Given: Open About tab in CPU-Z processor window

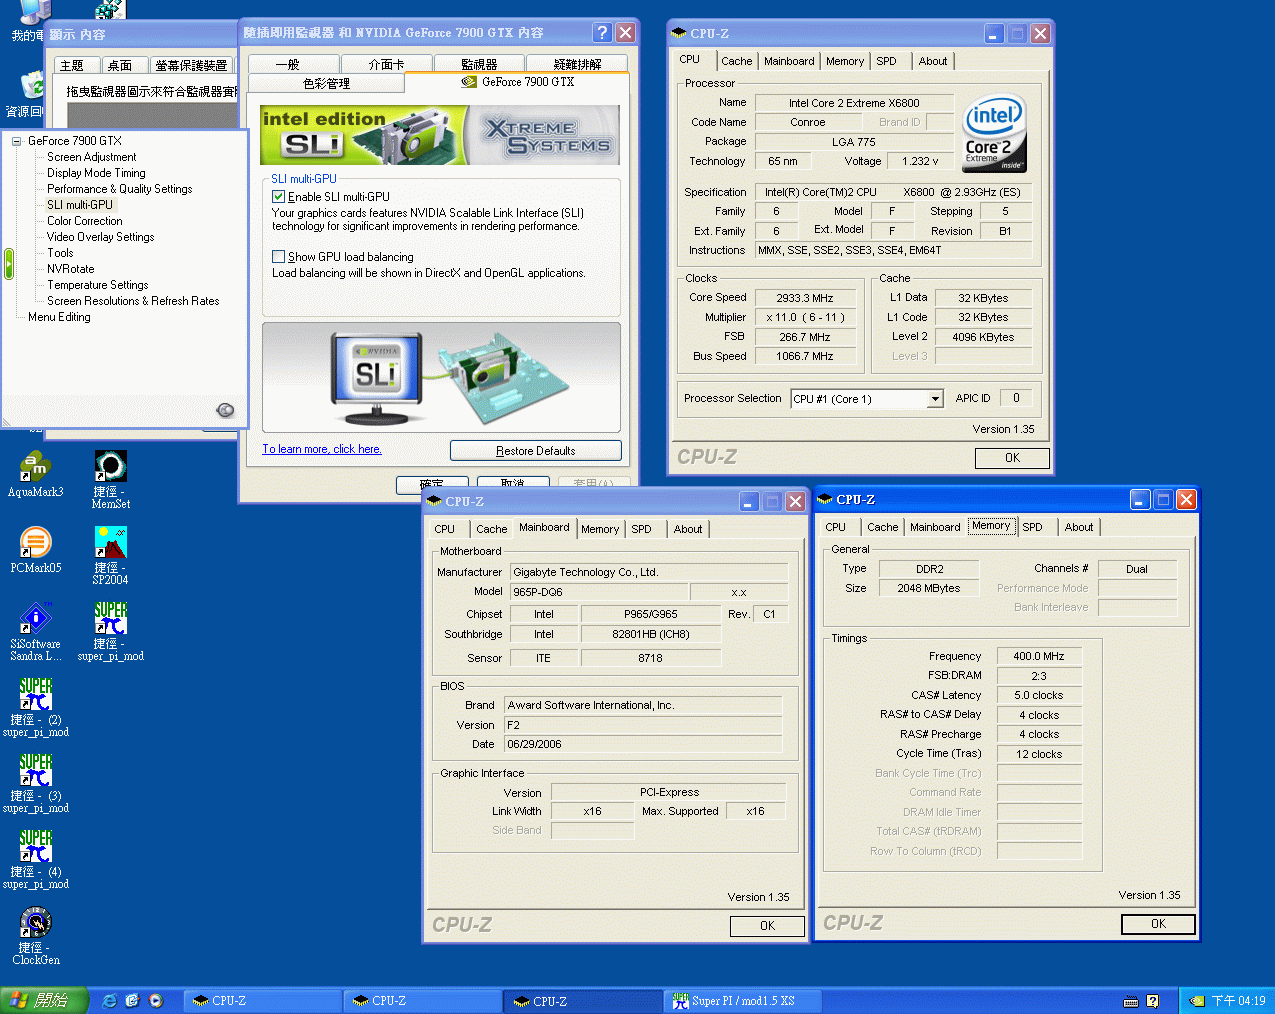Looking at the screenshot, I should [933, 61].
